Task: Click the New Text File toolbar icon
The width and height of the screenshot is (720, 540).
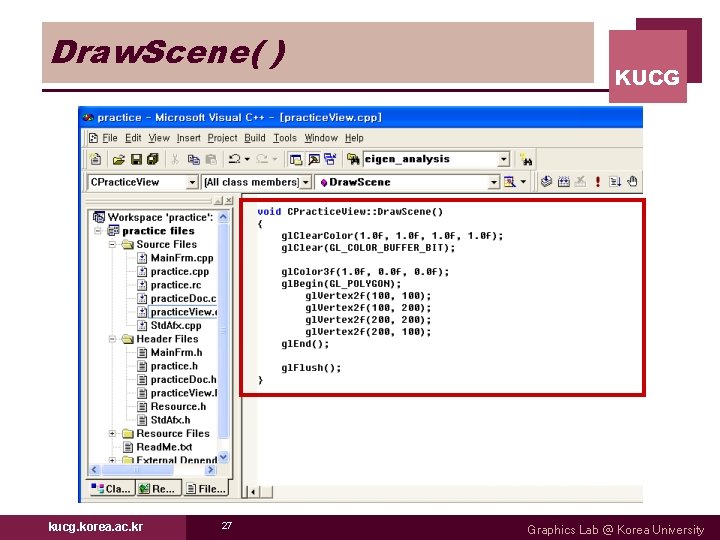Action: pos(96,159)
